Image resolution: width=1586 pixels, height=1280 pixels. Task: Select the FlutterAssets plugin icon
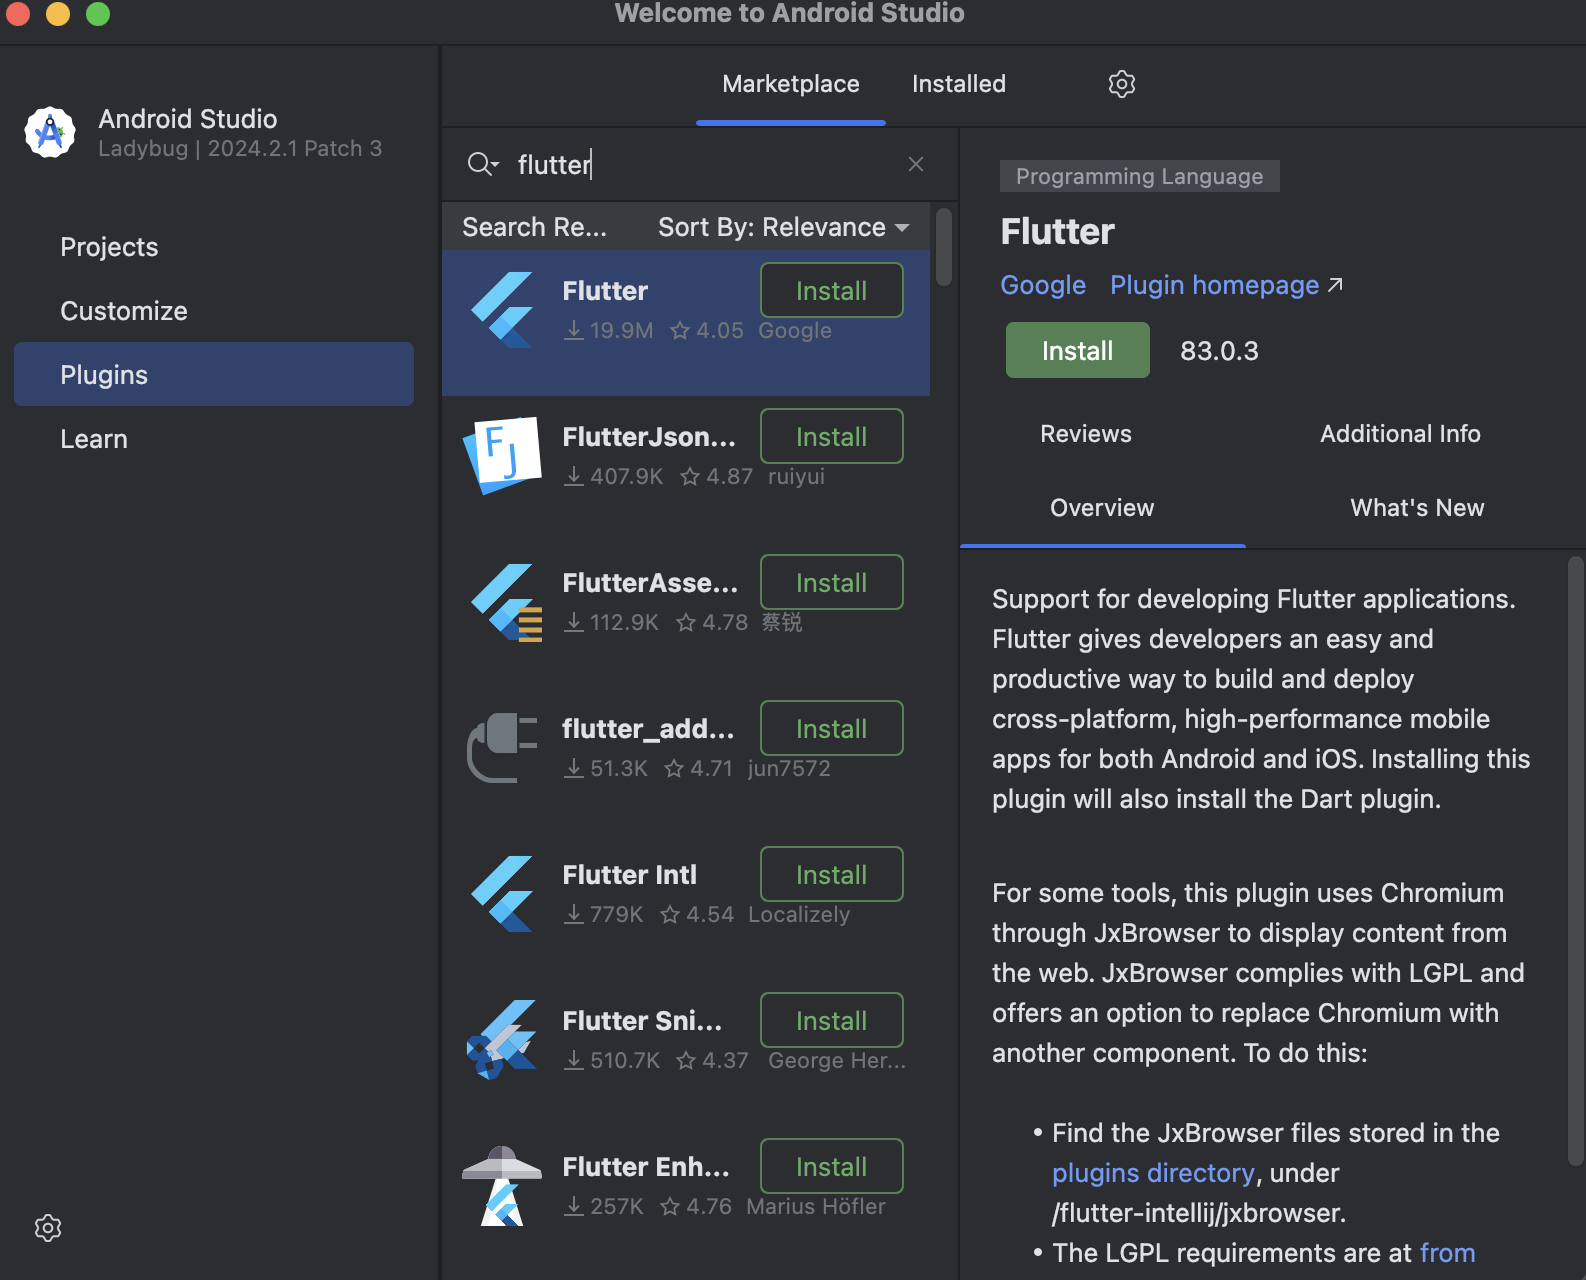(506, 602)
